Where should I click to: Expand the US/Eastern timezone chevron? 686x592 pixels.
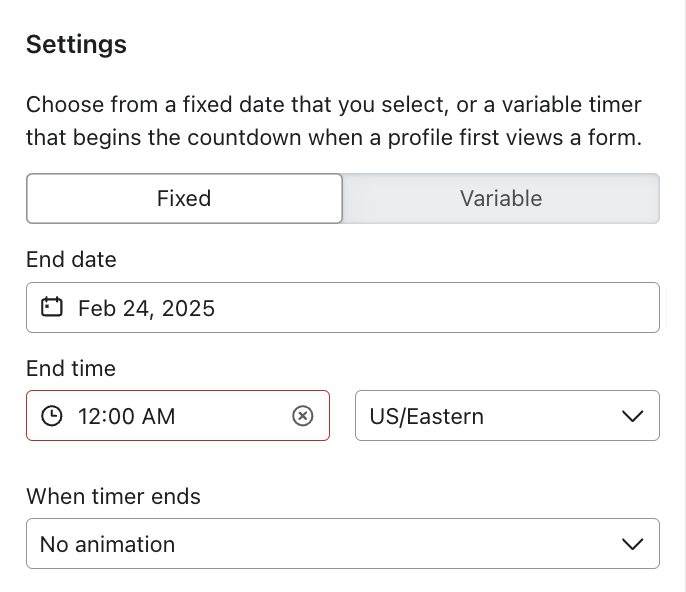pyautogui.click(x=632, y=416)
